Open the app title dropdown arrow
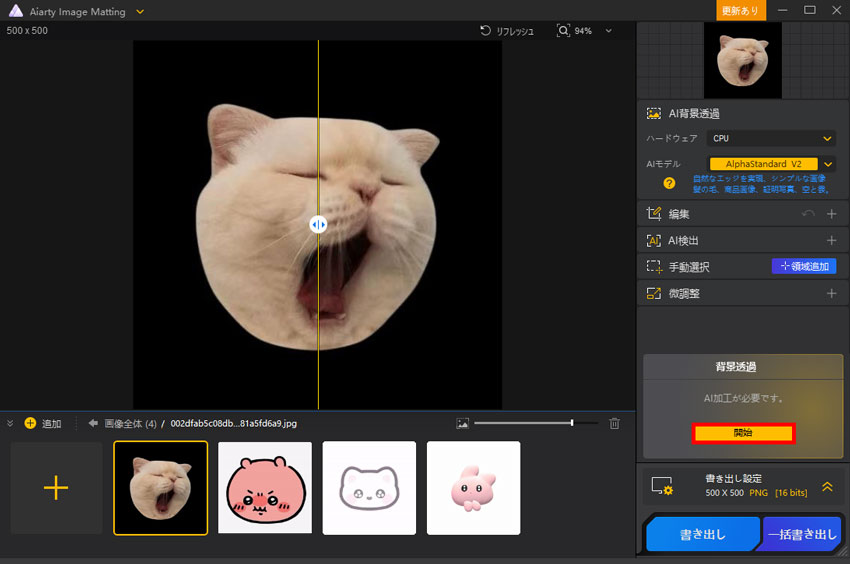850x564 pixels. click(x=140, y=11)
